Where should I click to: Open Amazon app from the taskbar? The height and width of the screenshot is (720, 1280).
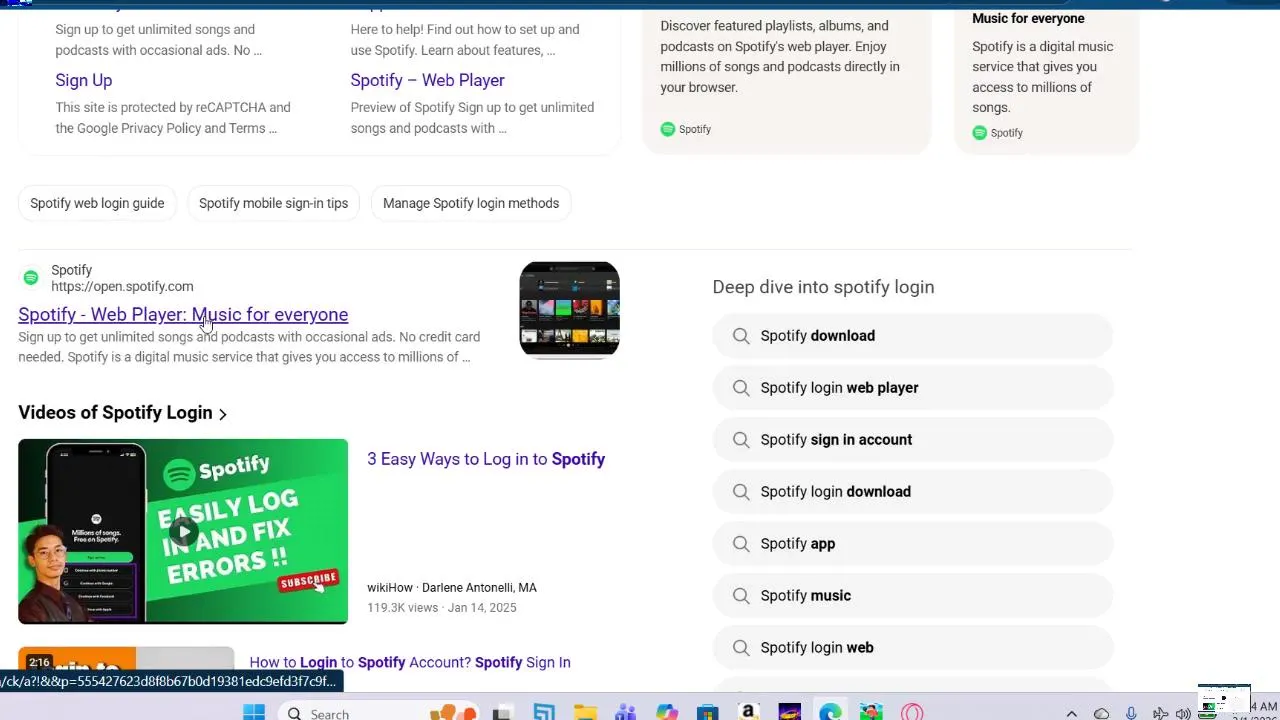pos(748,712)
